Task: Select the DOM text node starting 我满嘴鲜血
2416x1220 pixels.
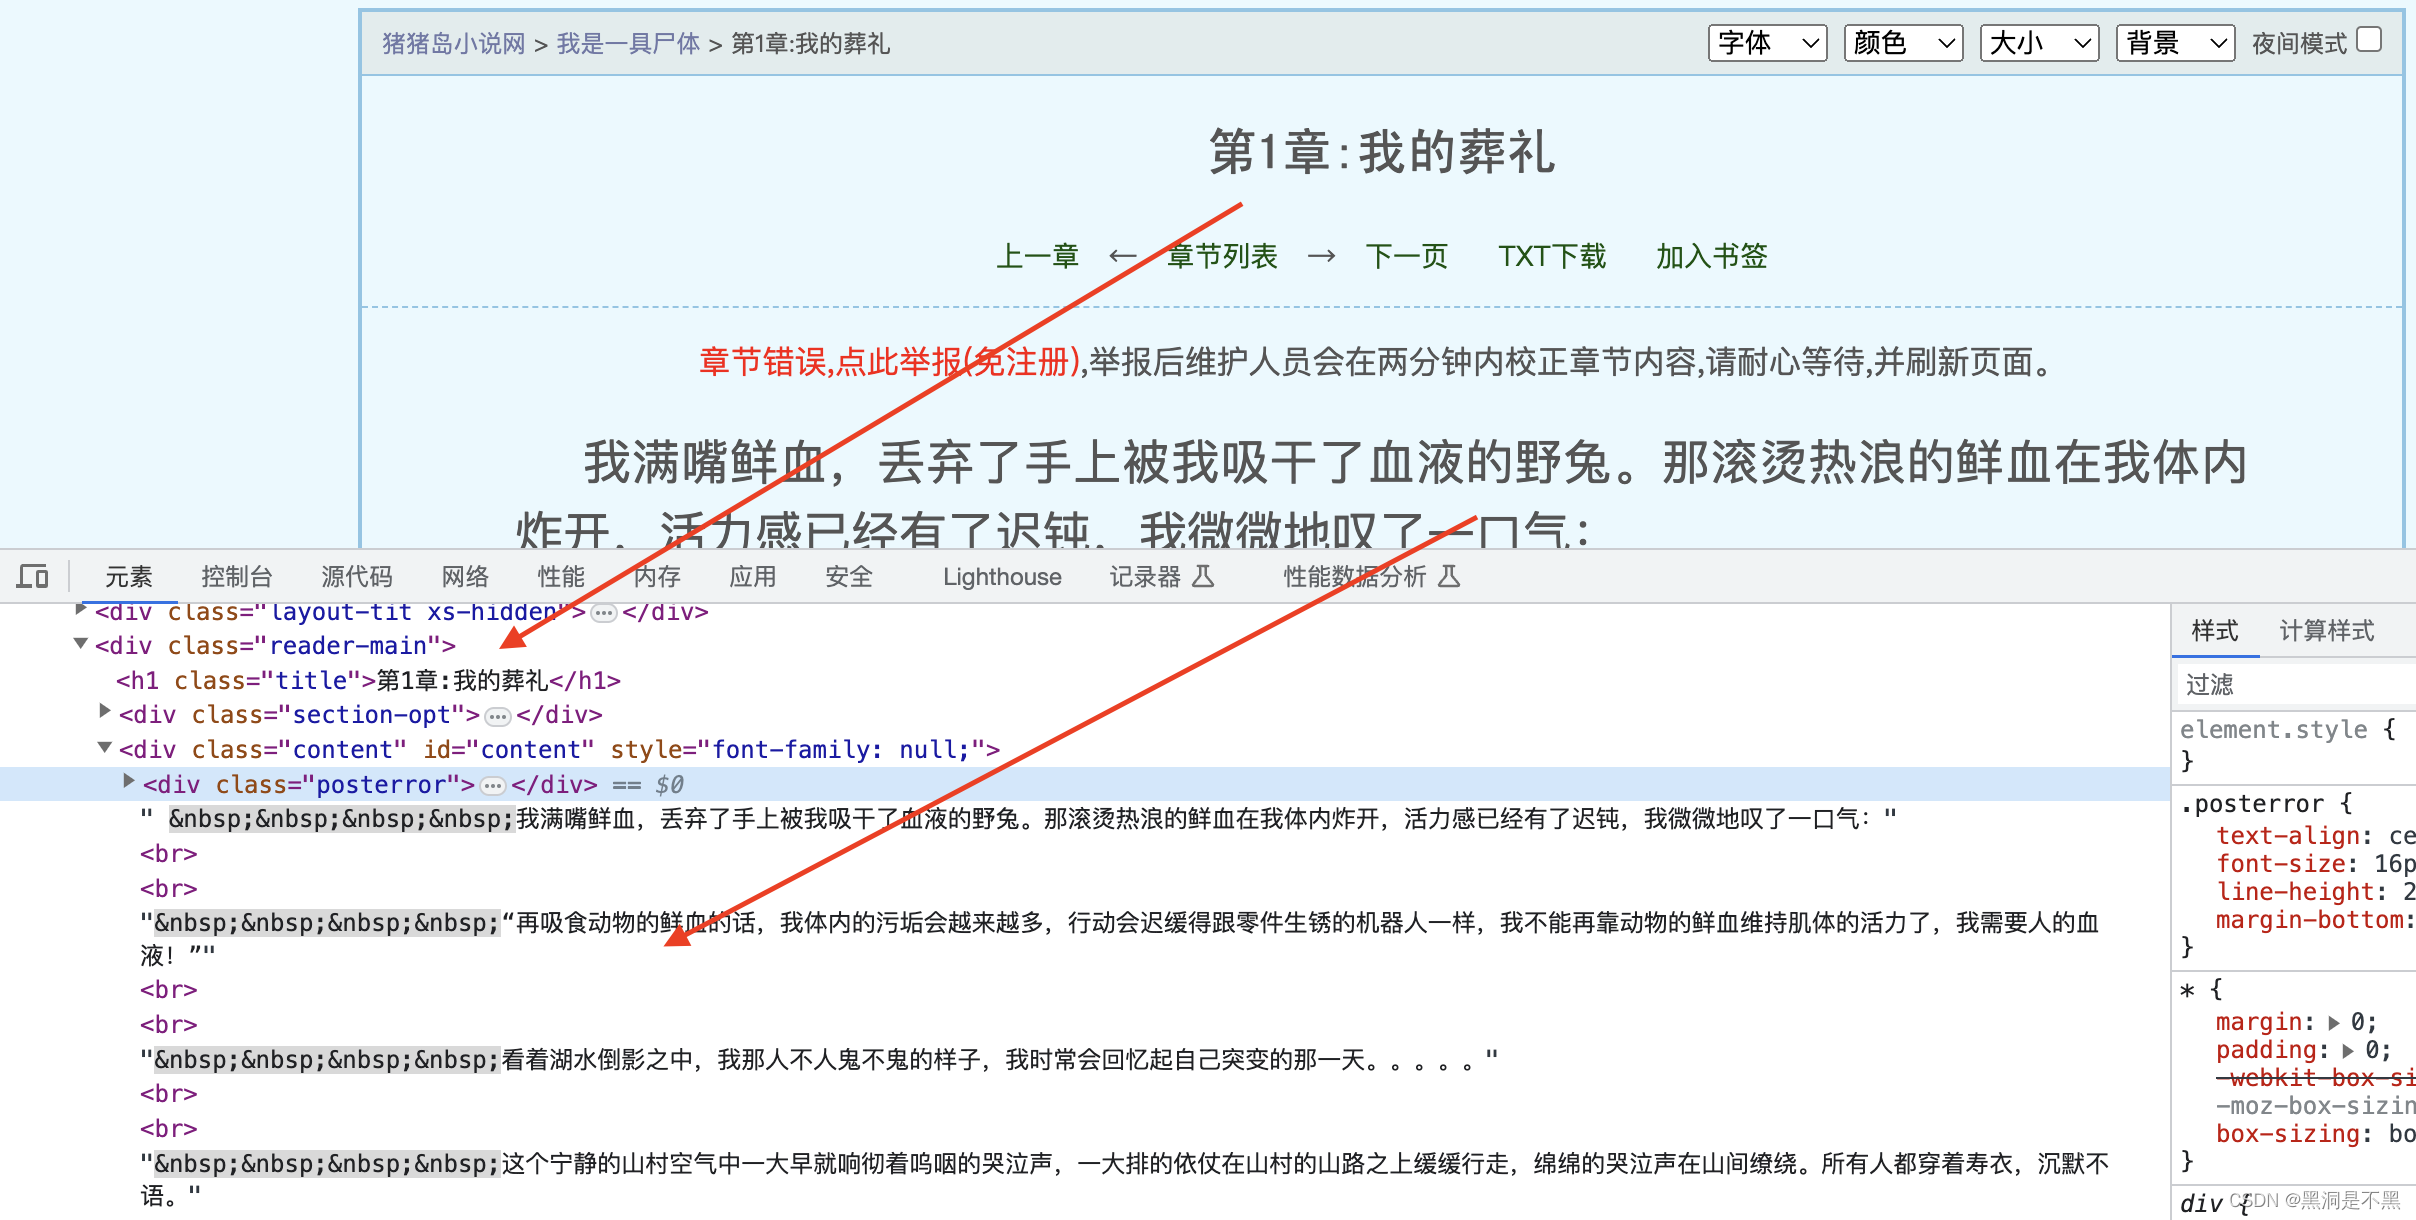Action: (x=1018, y=820)
